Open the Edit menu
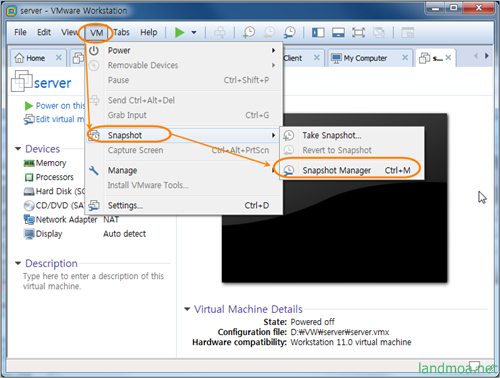 (44, 32)
